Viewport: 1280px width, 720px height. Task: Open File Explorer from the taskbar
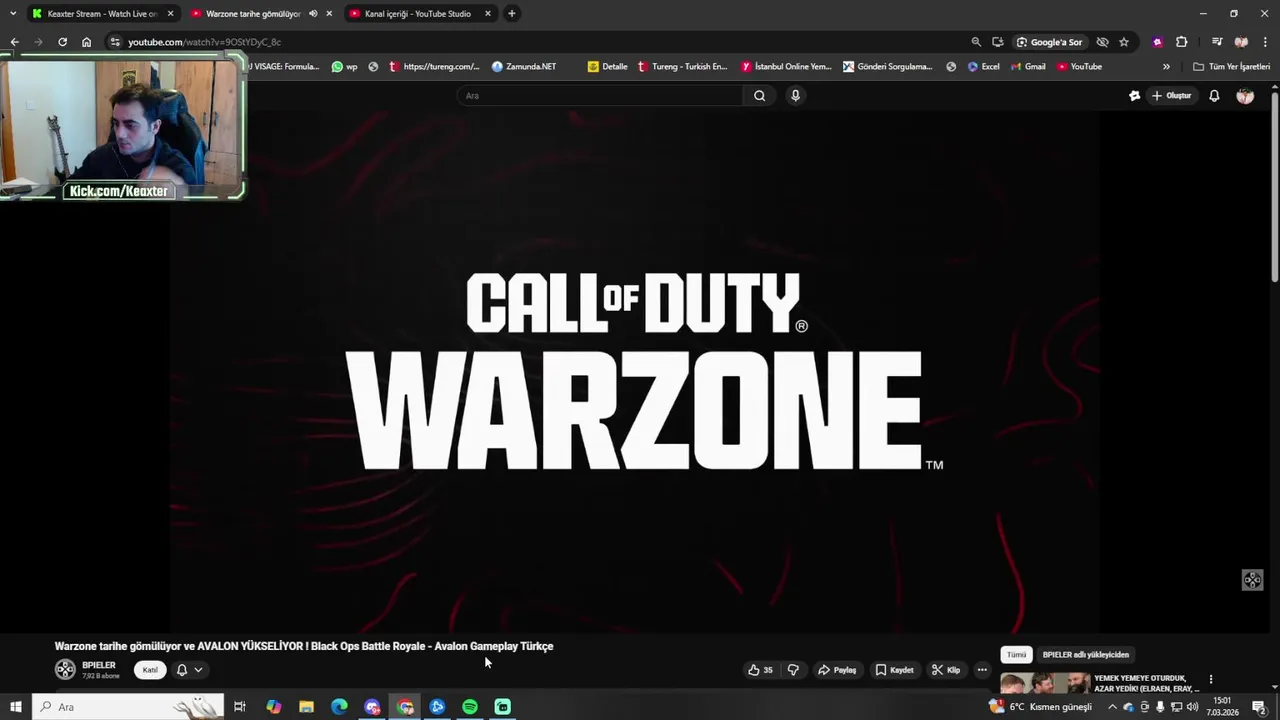point(306,707)
